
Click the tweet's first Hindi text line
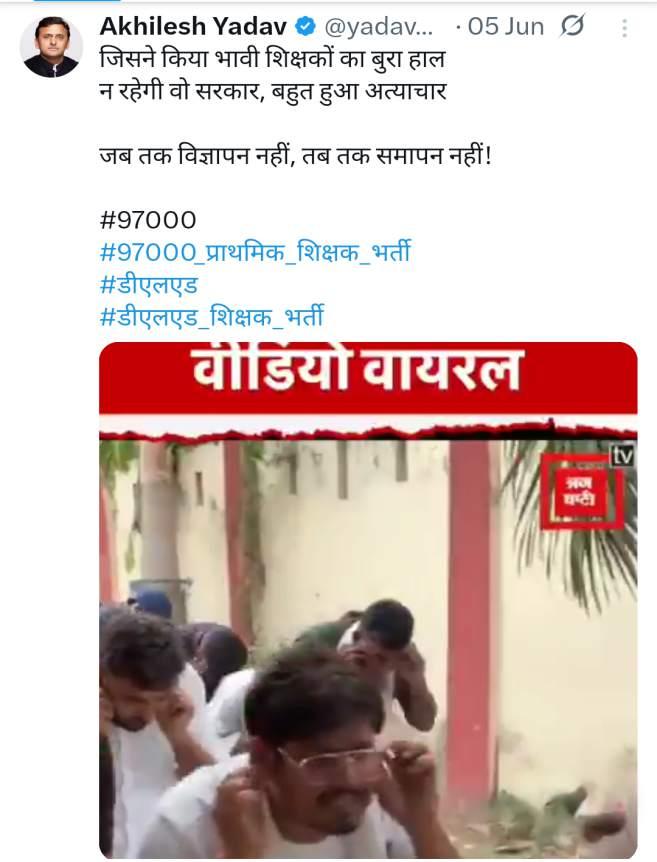coord(272,59)
